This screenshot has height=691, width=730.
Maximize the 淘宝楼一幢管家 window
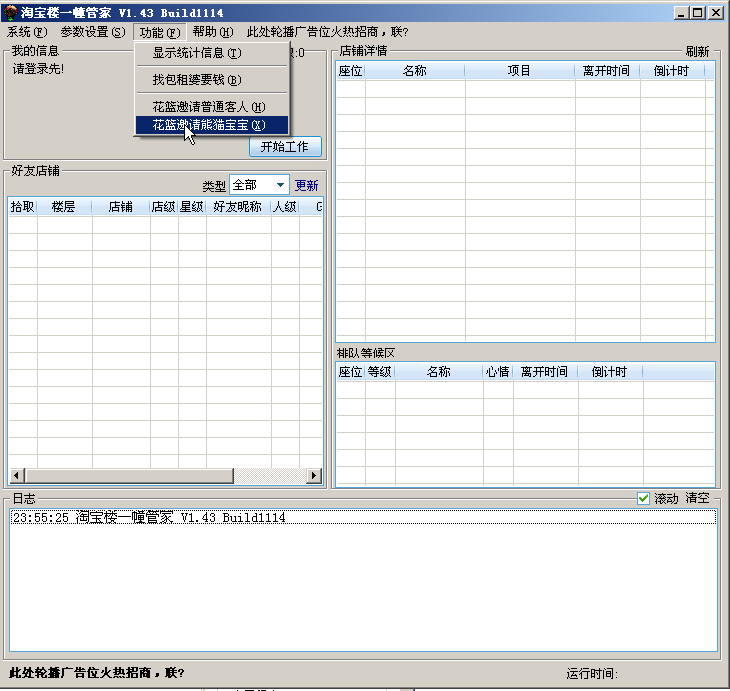point(698,13)
